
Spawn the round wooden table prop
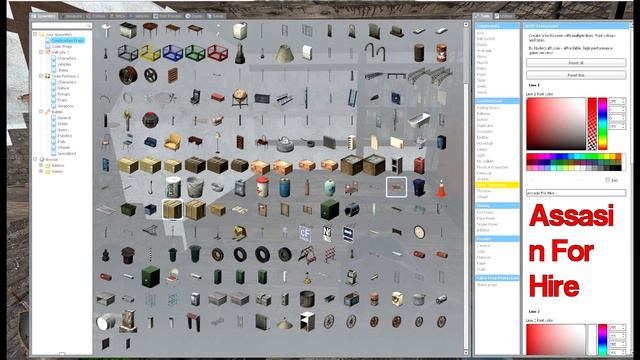(x=150, y=30)
